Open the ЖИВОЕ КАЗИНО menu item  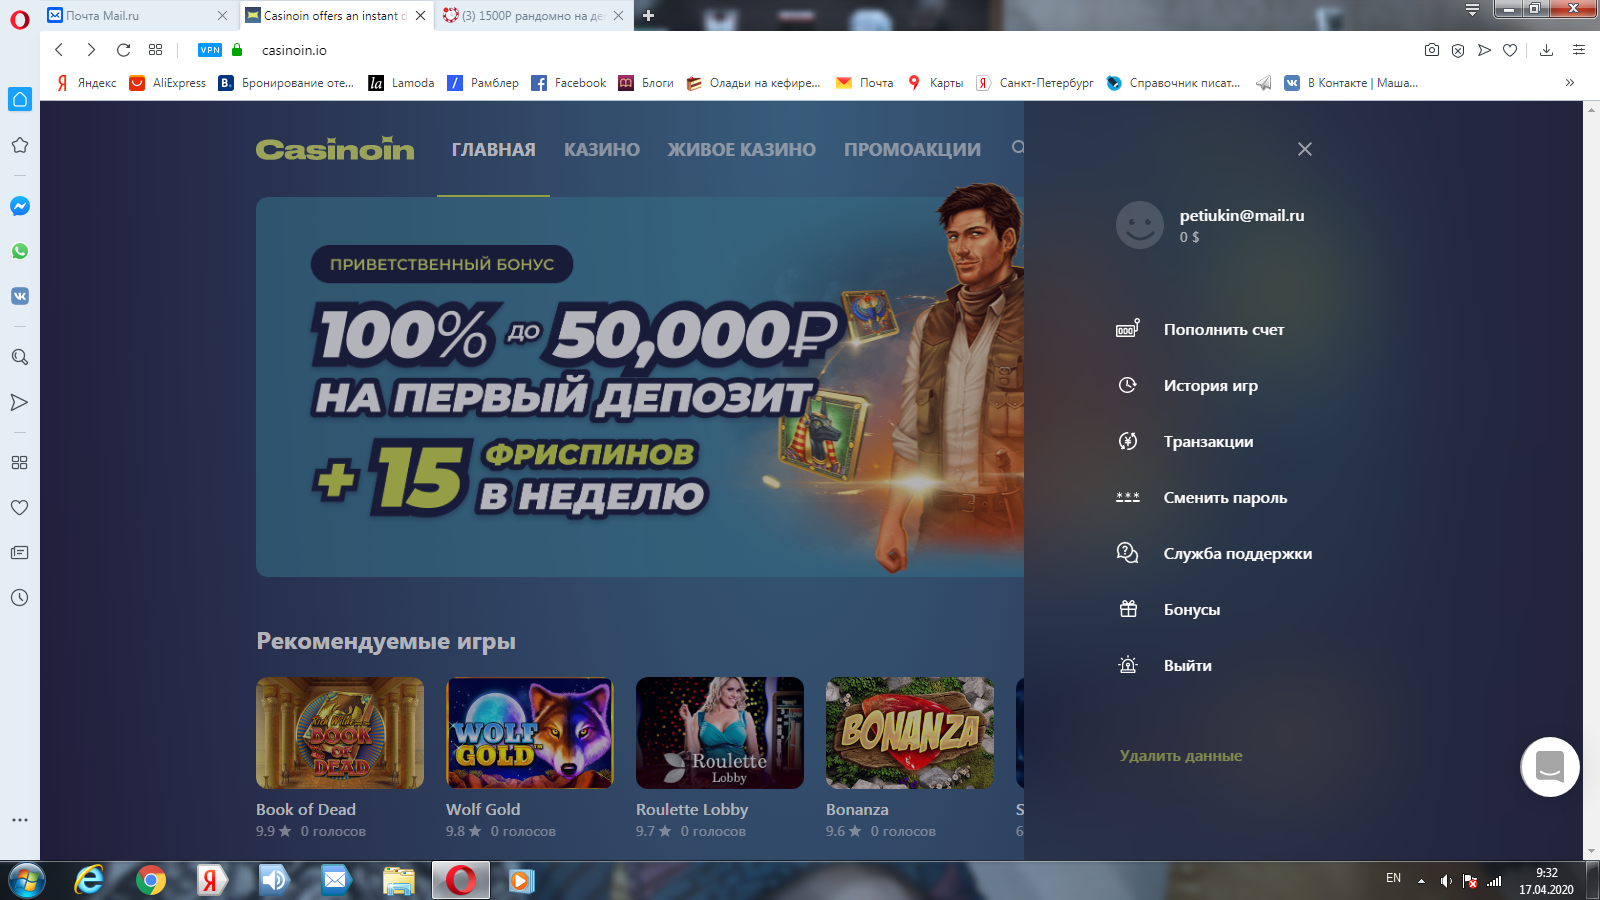click(x=742, y=150)
